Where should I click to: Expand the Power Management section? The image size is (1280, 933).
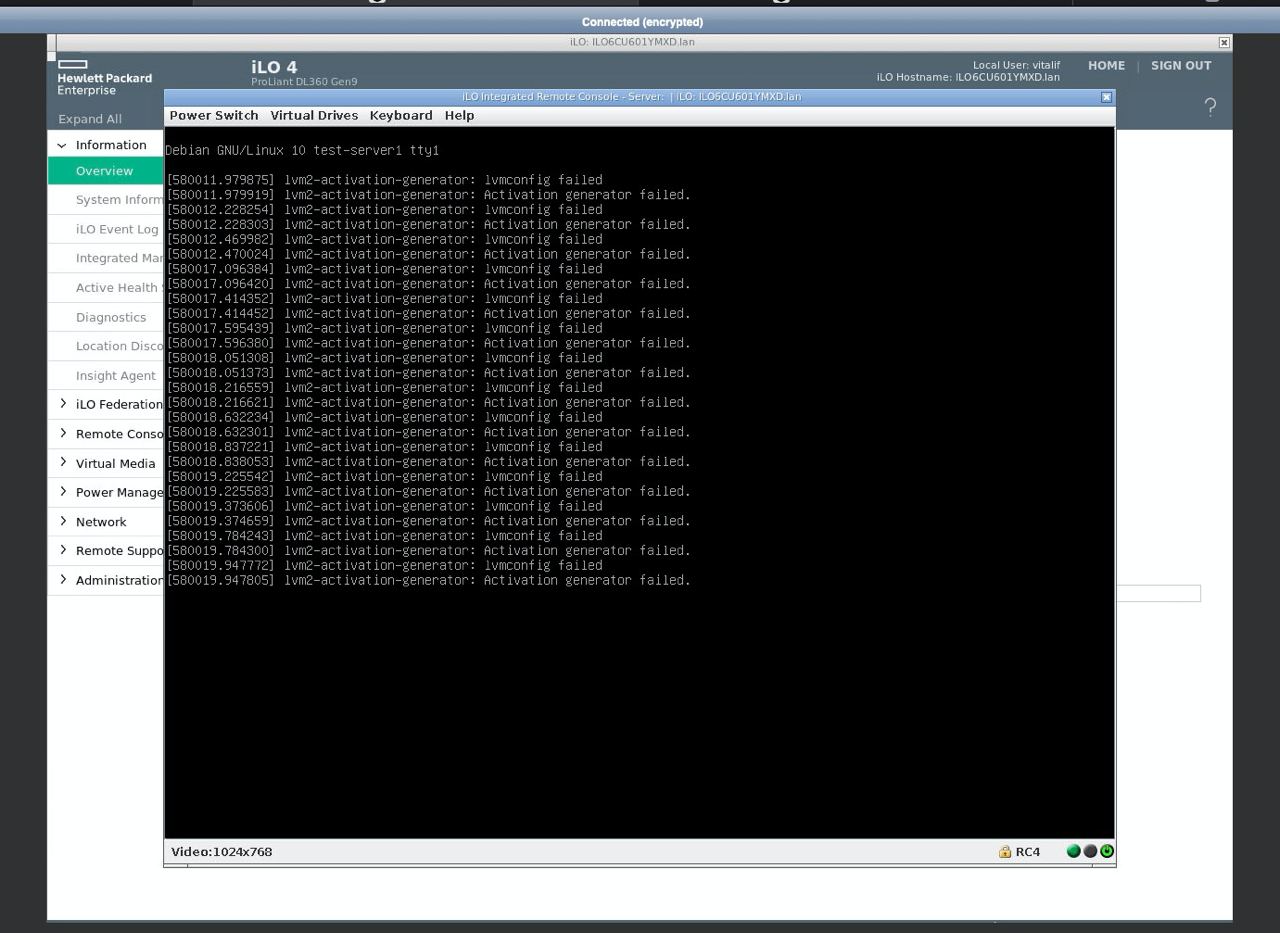[64, 492]
